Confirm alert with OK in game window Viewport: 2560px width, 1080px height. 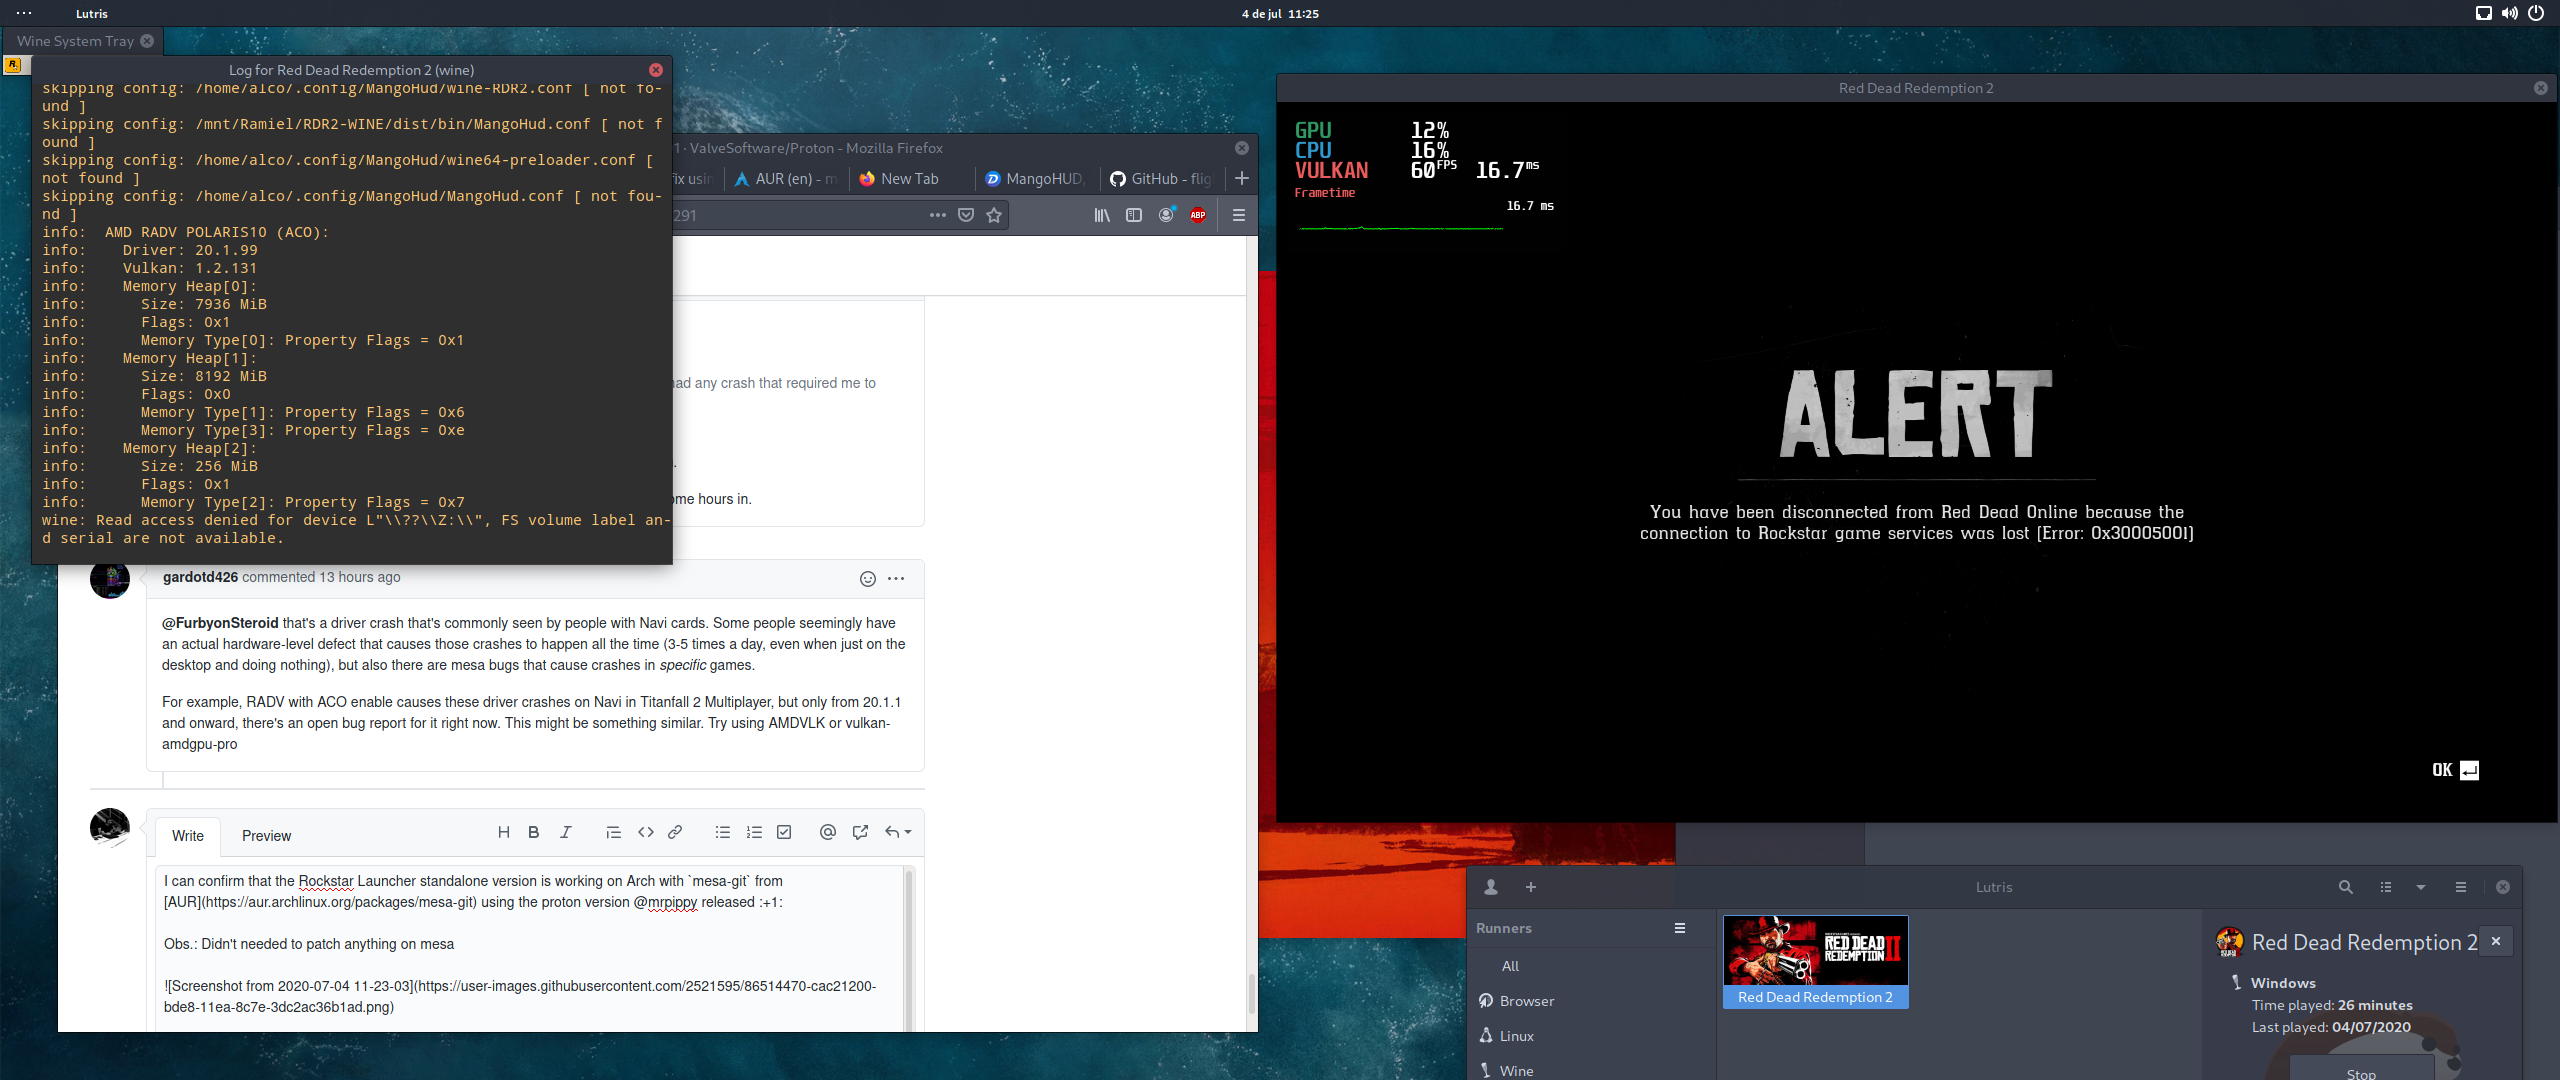tap(2456, 770)
